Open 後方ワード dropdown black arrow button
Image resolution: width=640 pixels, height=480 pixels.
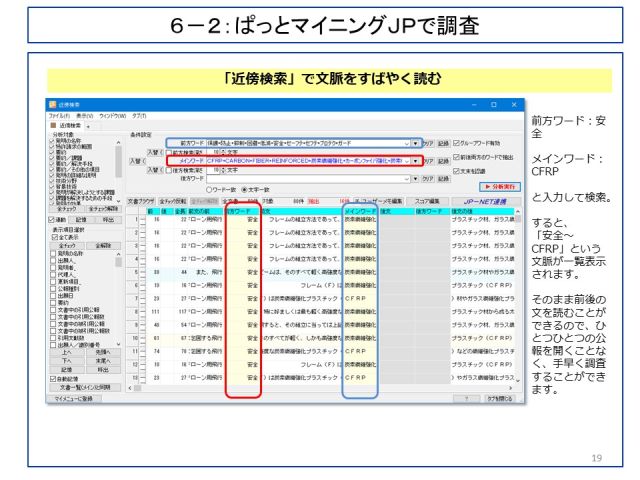416,179
